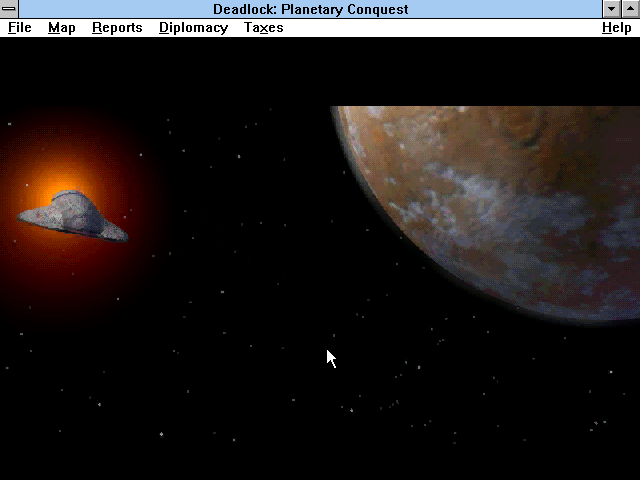Open the Taxes menu
Image resolution: width=640 pixels, height=480 pixels.
click(x=264, y=28)
